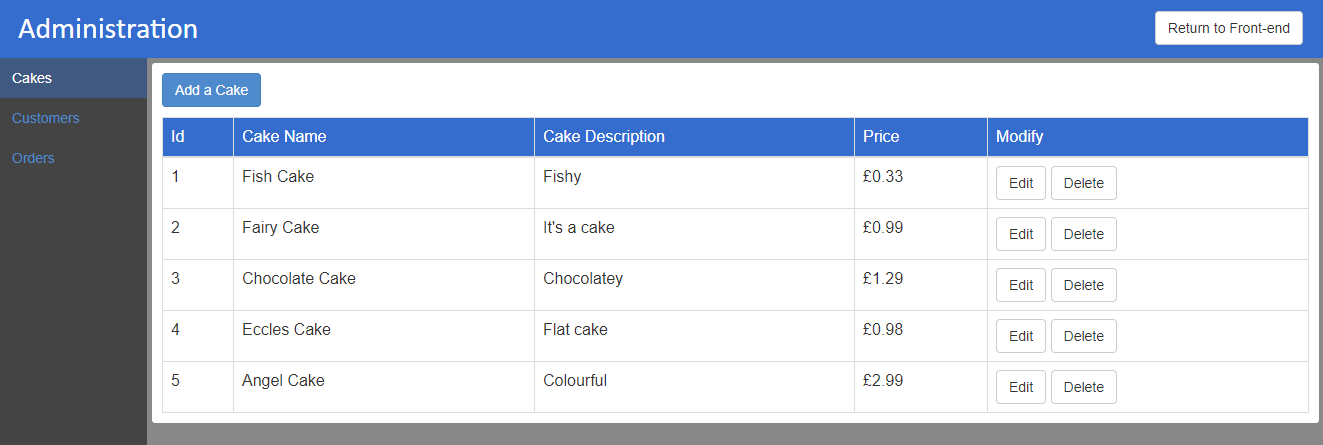Image resolution: width=1323 pixels, height=445 pixels.
Task: Delete the Fish Cake row
Action: coord(1083,183)
